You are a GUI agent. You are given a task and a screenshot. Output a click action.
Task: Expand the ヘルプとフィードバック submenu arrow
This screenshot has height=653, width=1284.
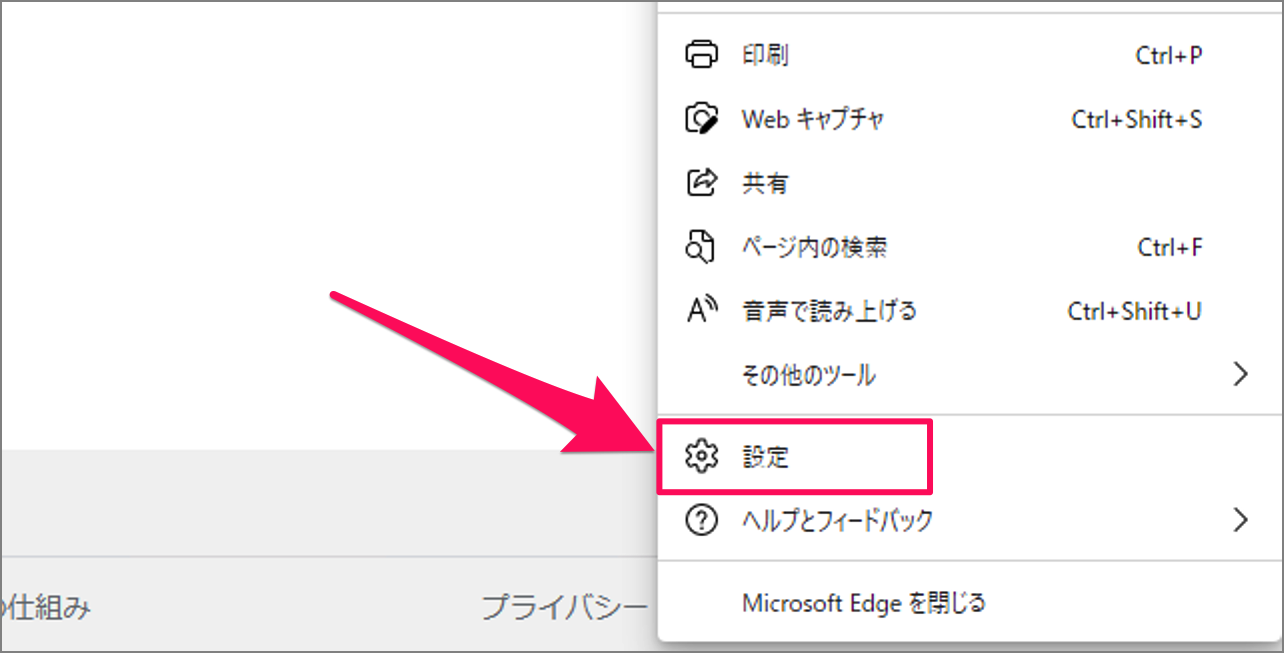(x=1240, y=520)
